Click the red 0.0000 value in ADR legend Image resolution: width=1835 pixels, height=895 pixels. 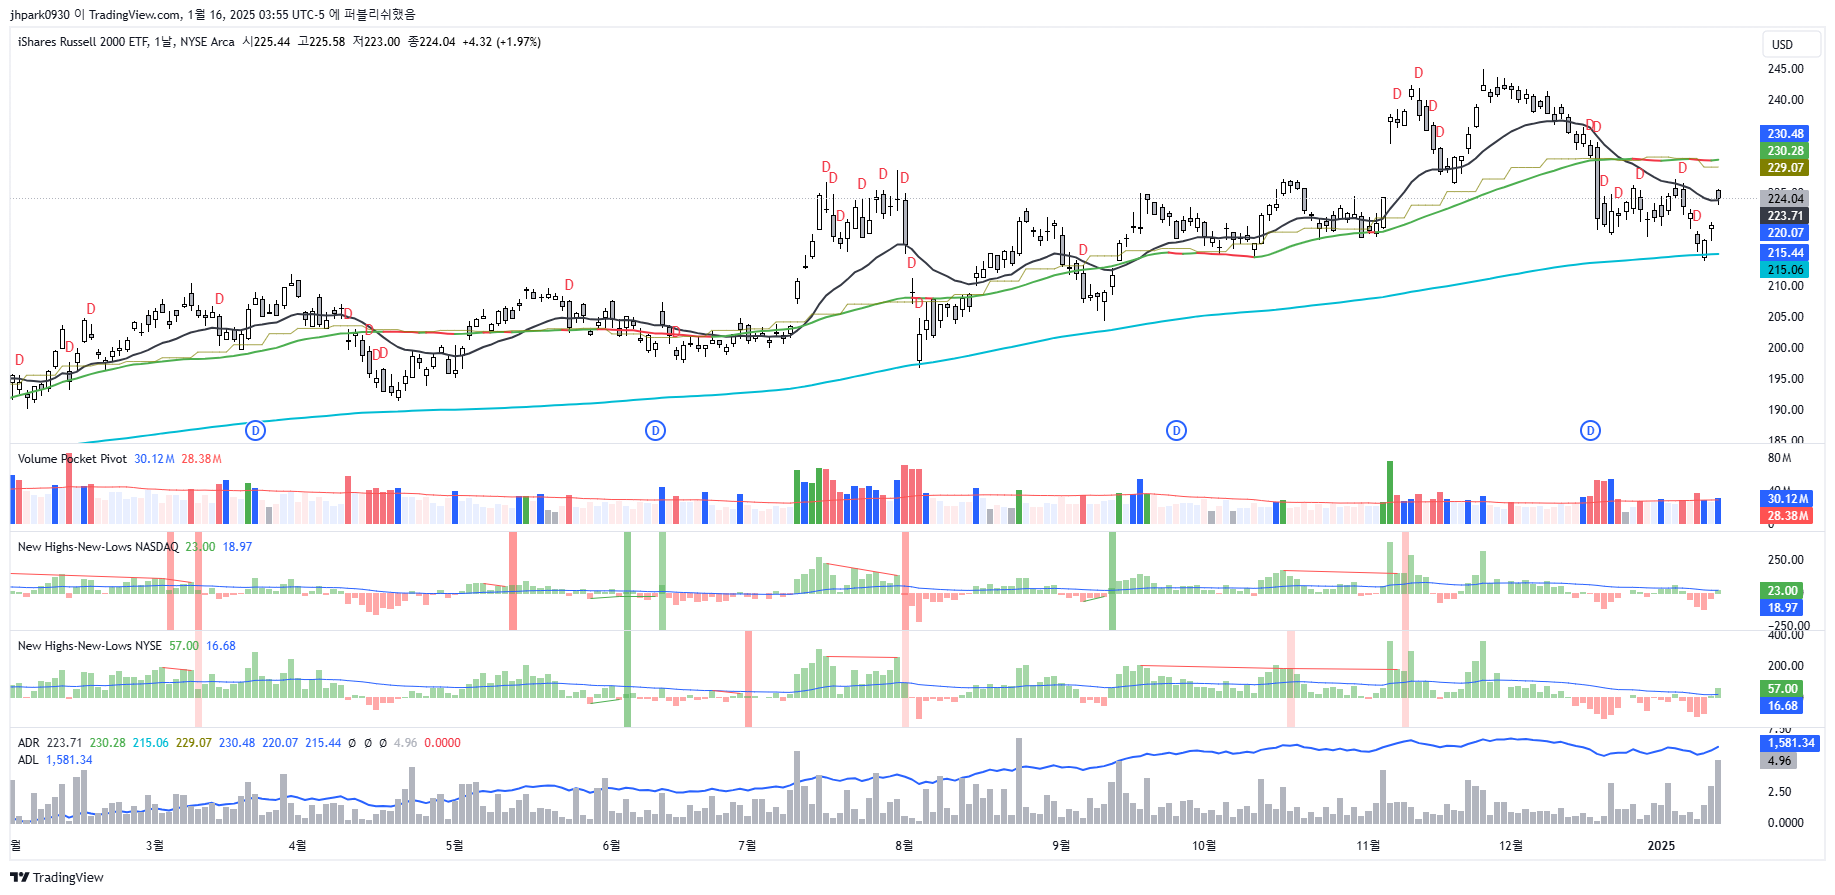click(442, 743)
